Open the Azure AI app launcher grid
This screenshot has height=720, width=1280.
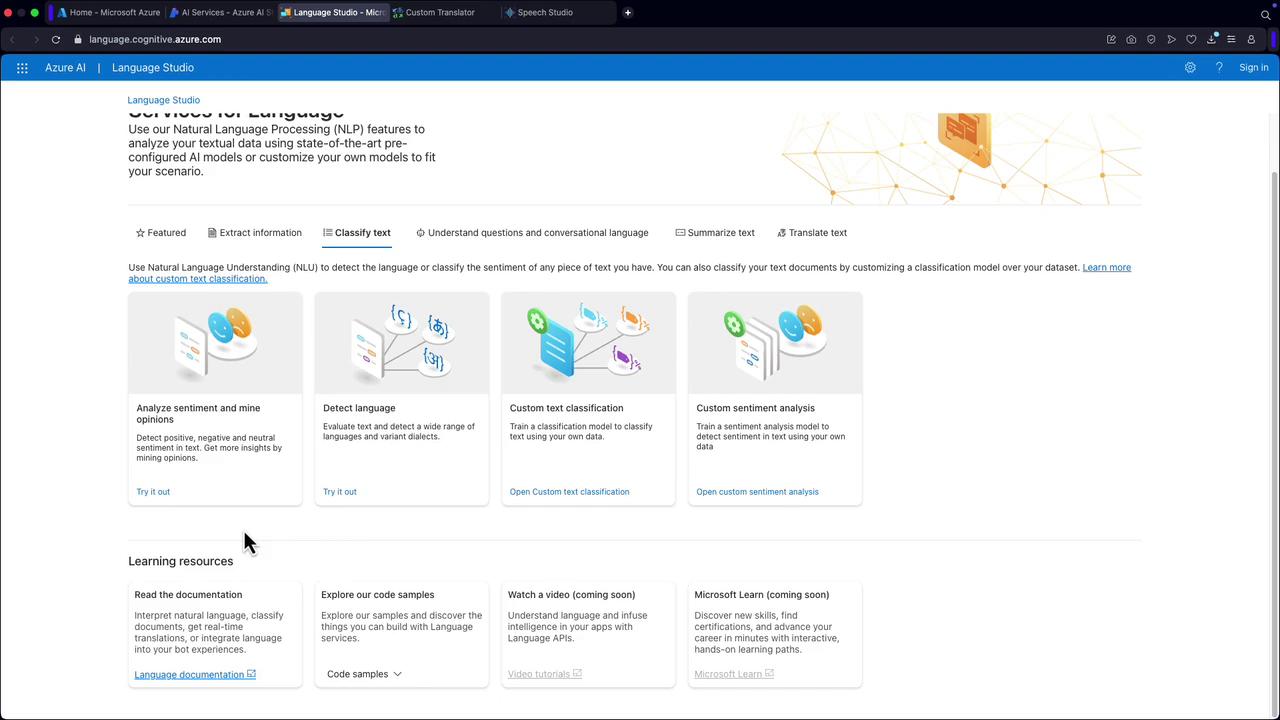(22, 68)
